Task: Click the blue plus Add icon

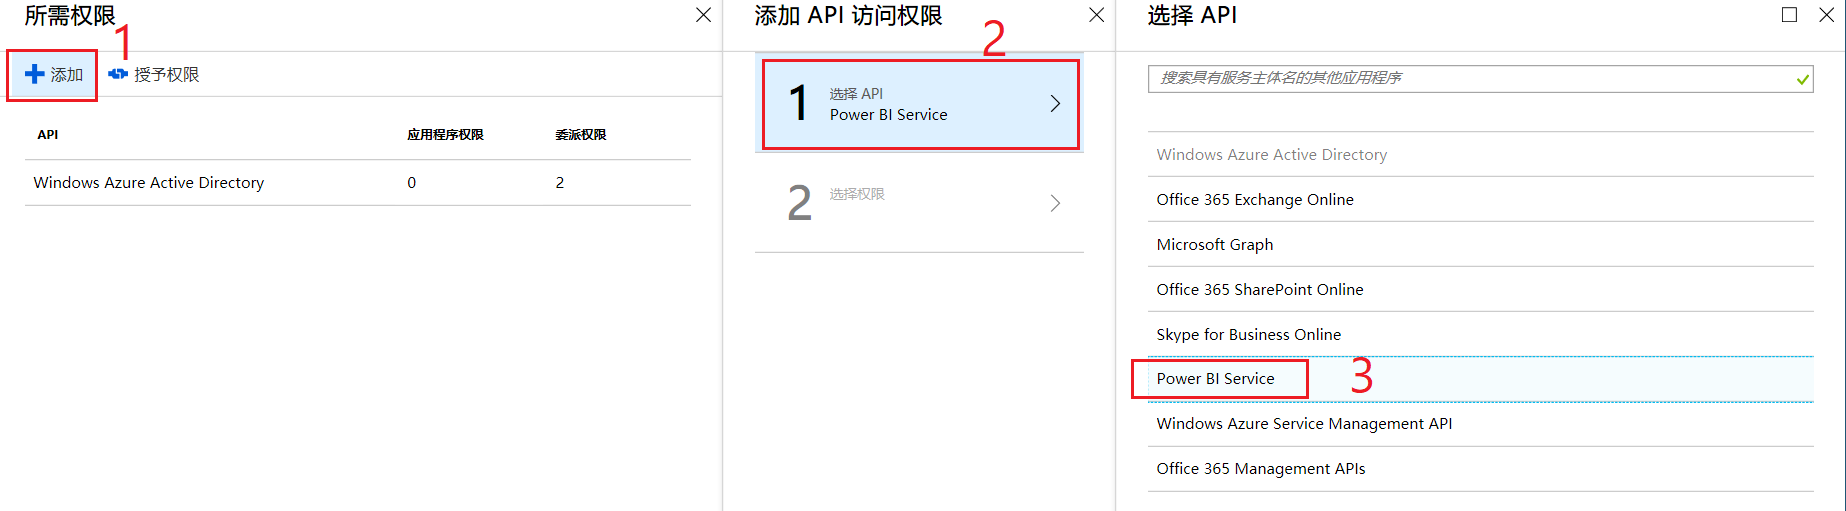Action: coord(35,75)
